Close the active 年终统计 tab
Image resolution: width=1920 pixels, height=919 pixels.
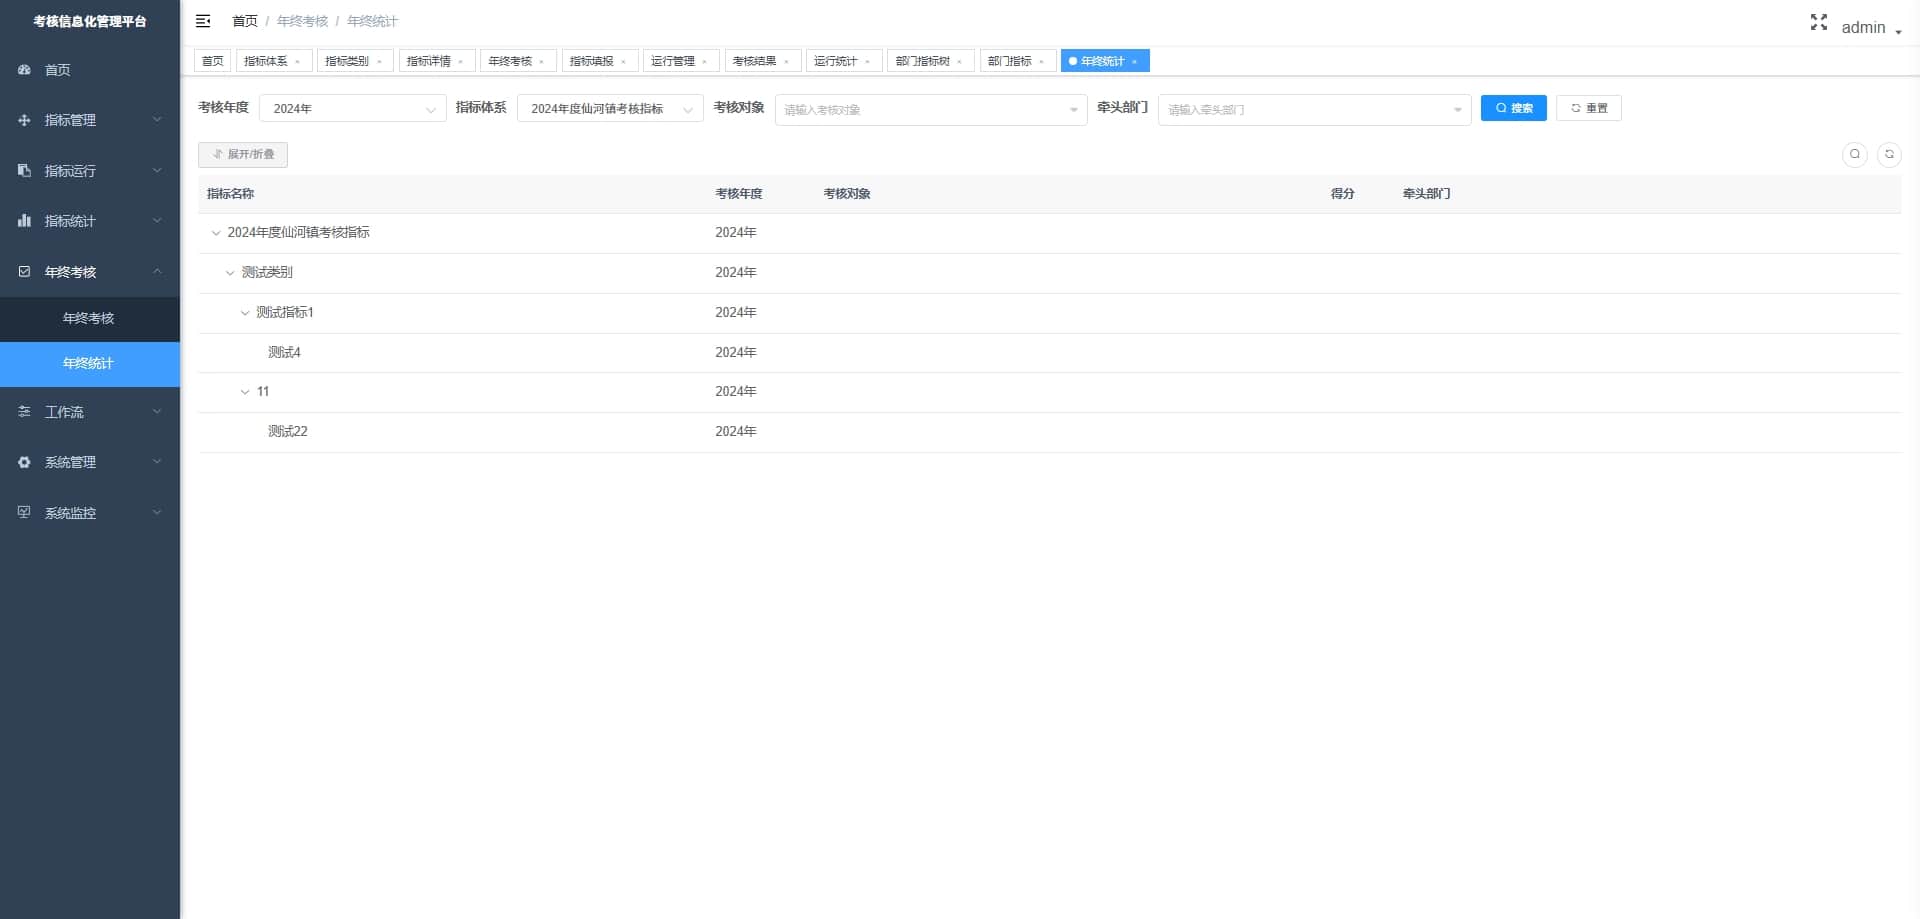(1135, 62)
